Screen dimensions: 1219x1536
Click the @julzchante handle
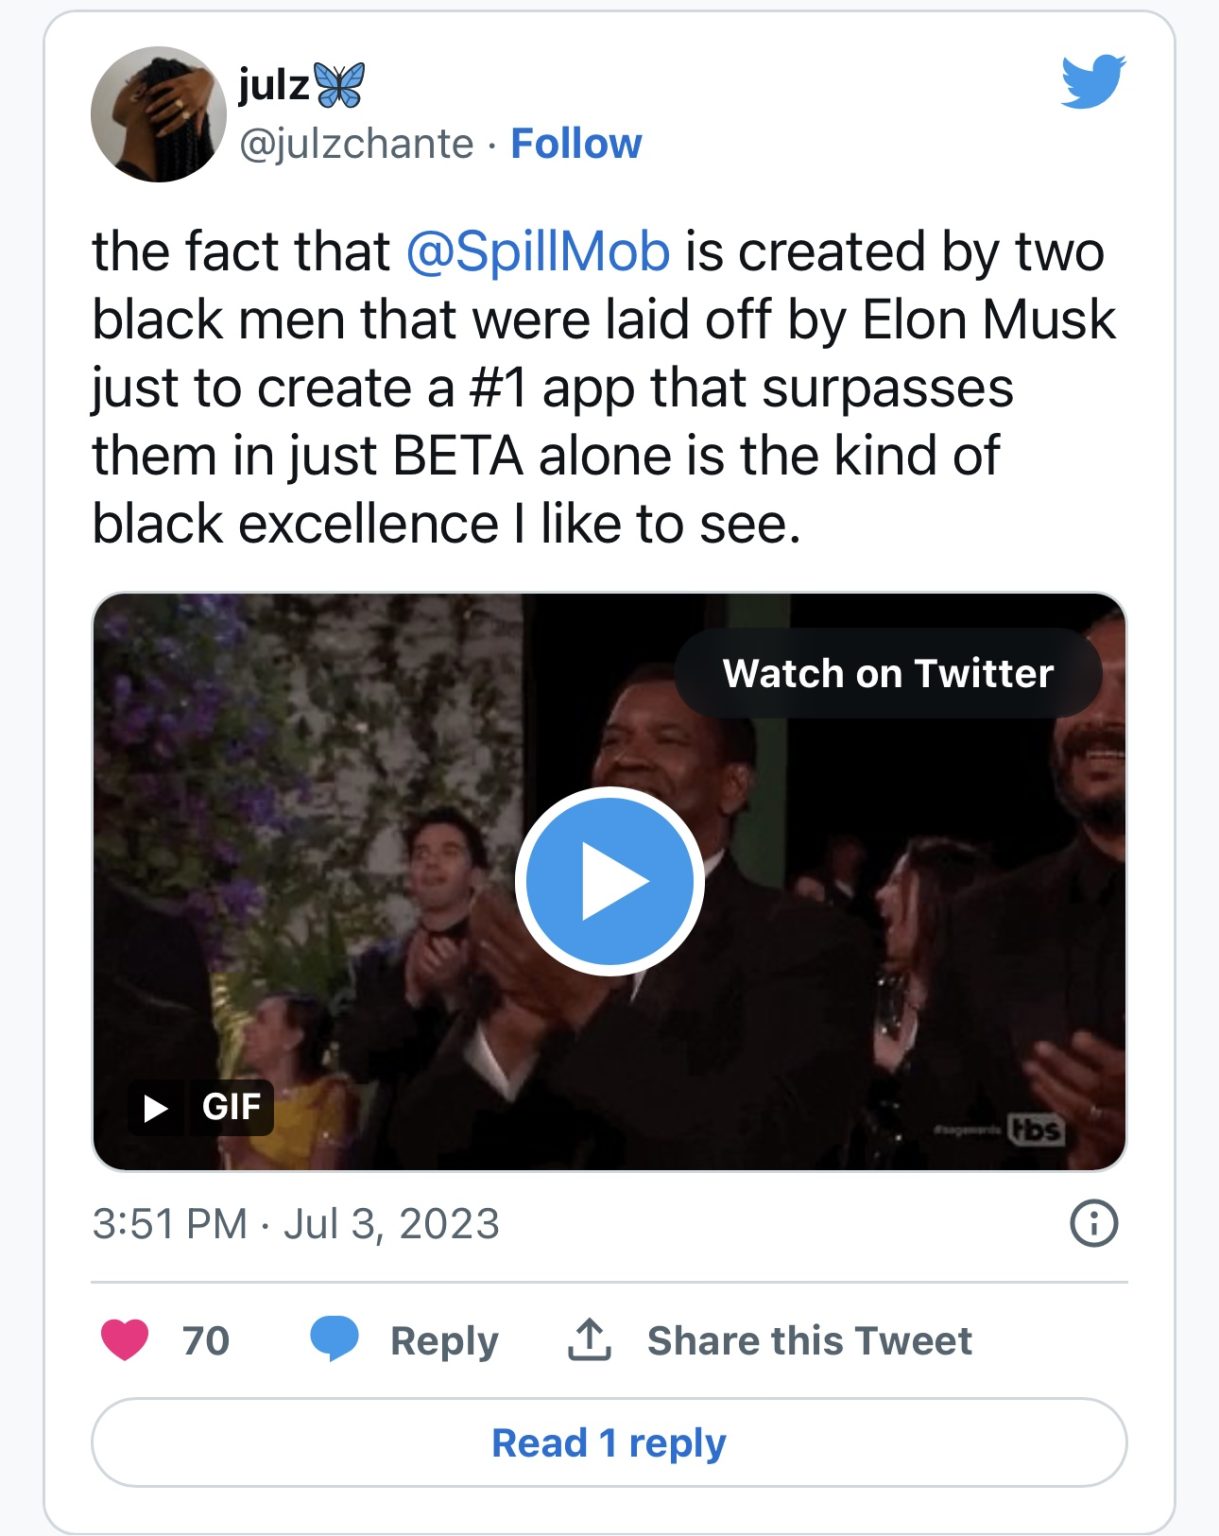point(356,144)
